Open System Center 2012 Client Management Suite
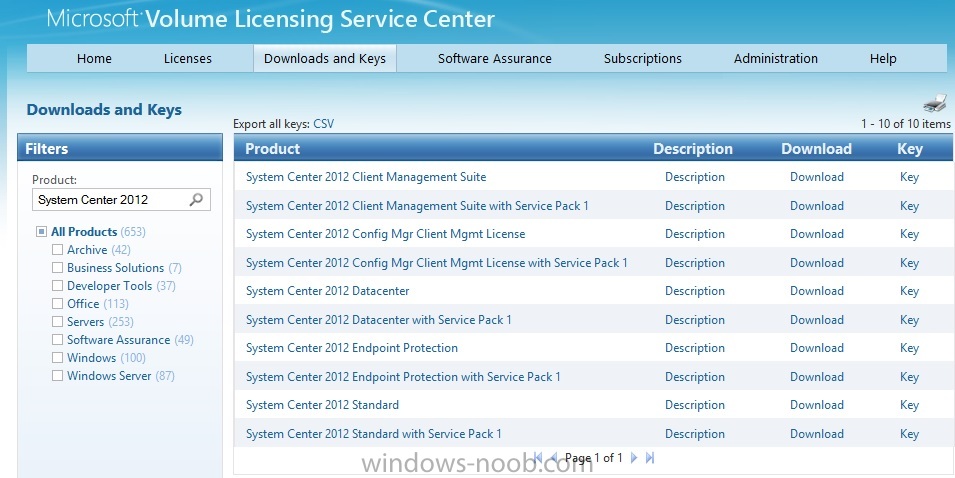Screen dimensions: 955x478 [366, 177]
